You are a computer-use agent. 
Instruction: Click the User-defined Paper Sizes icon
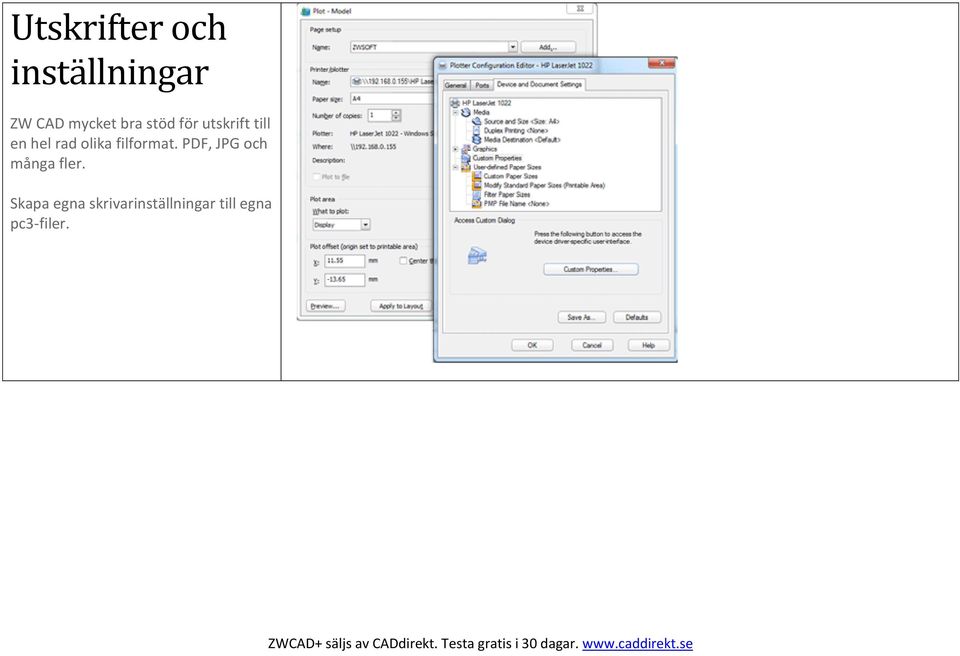(466, 167)
